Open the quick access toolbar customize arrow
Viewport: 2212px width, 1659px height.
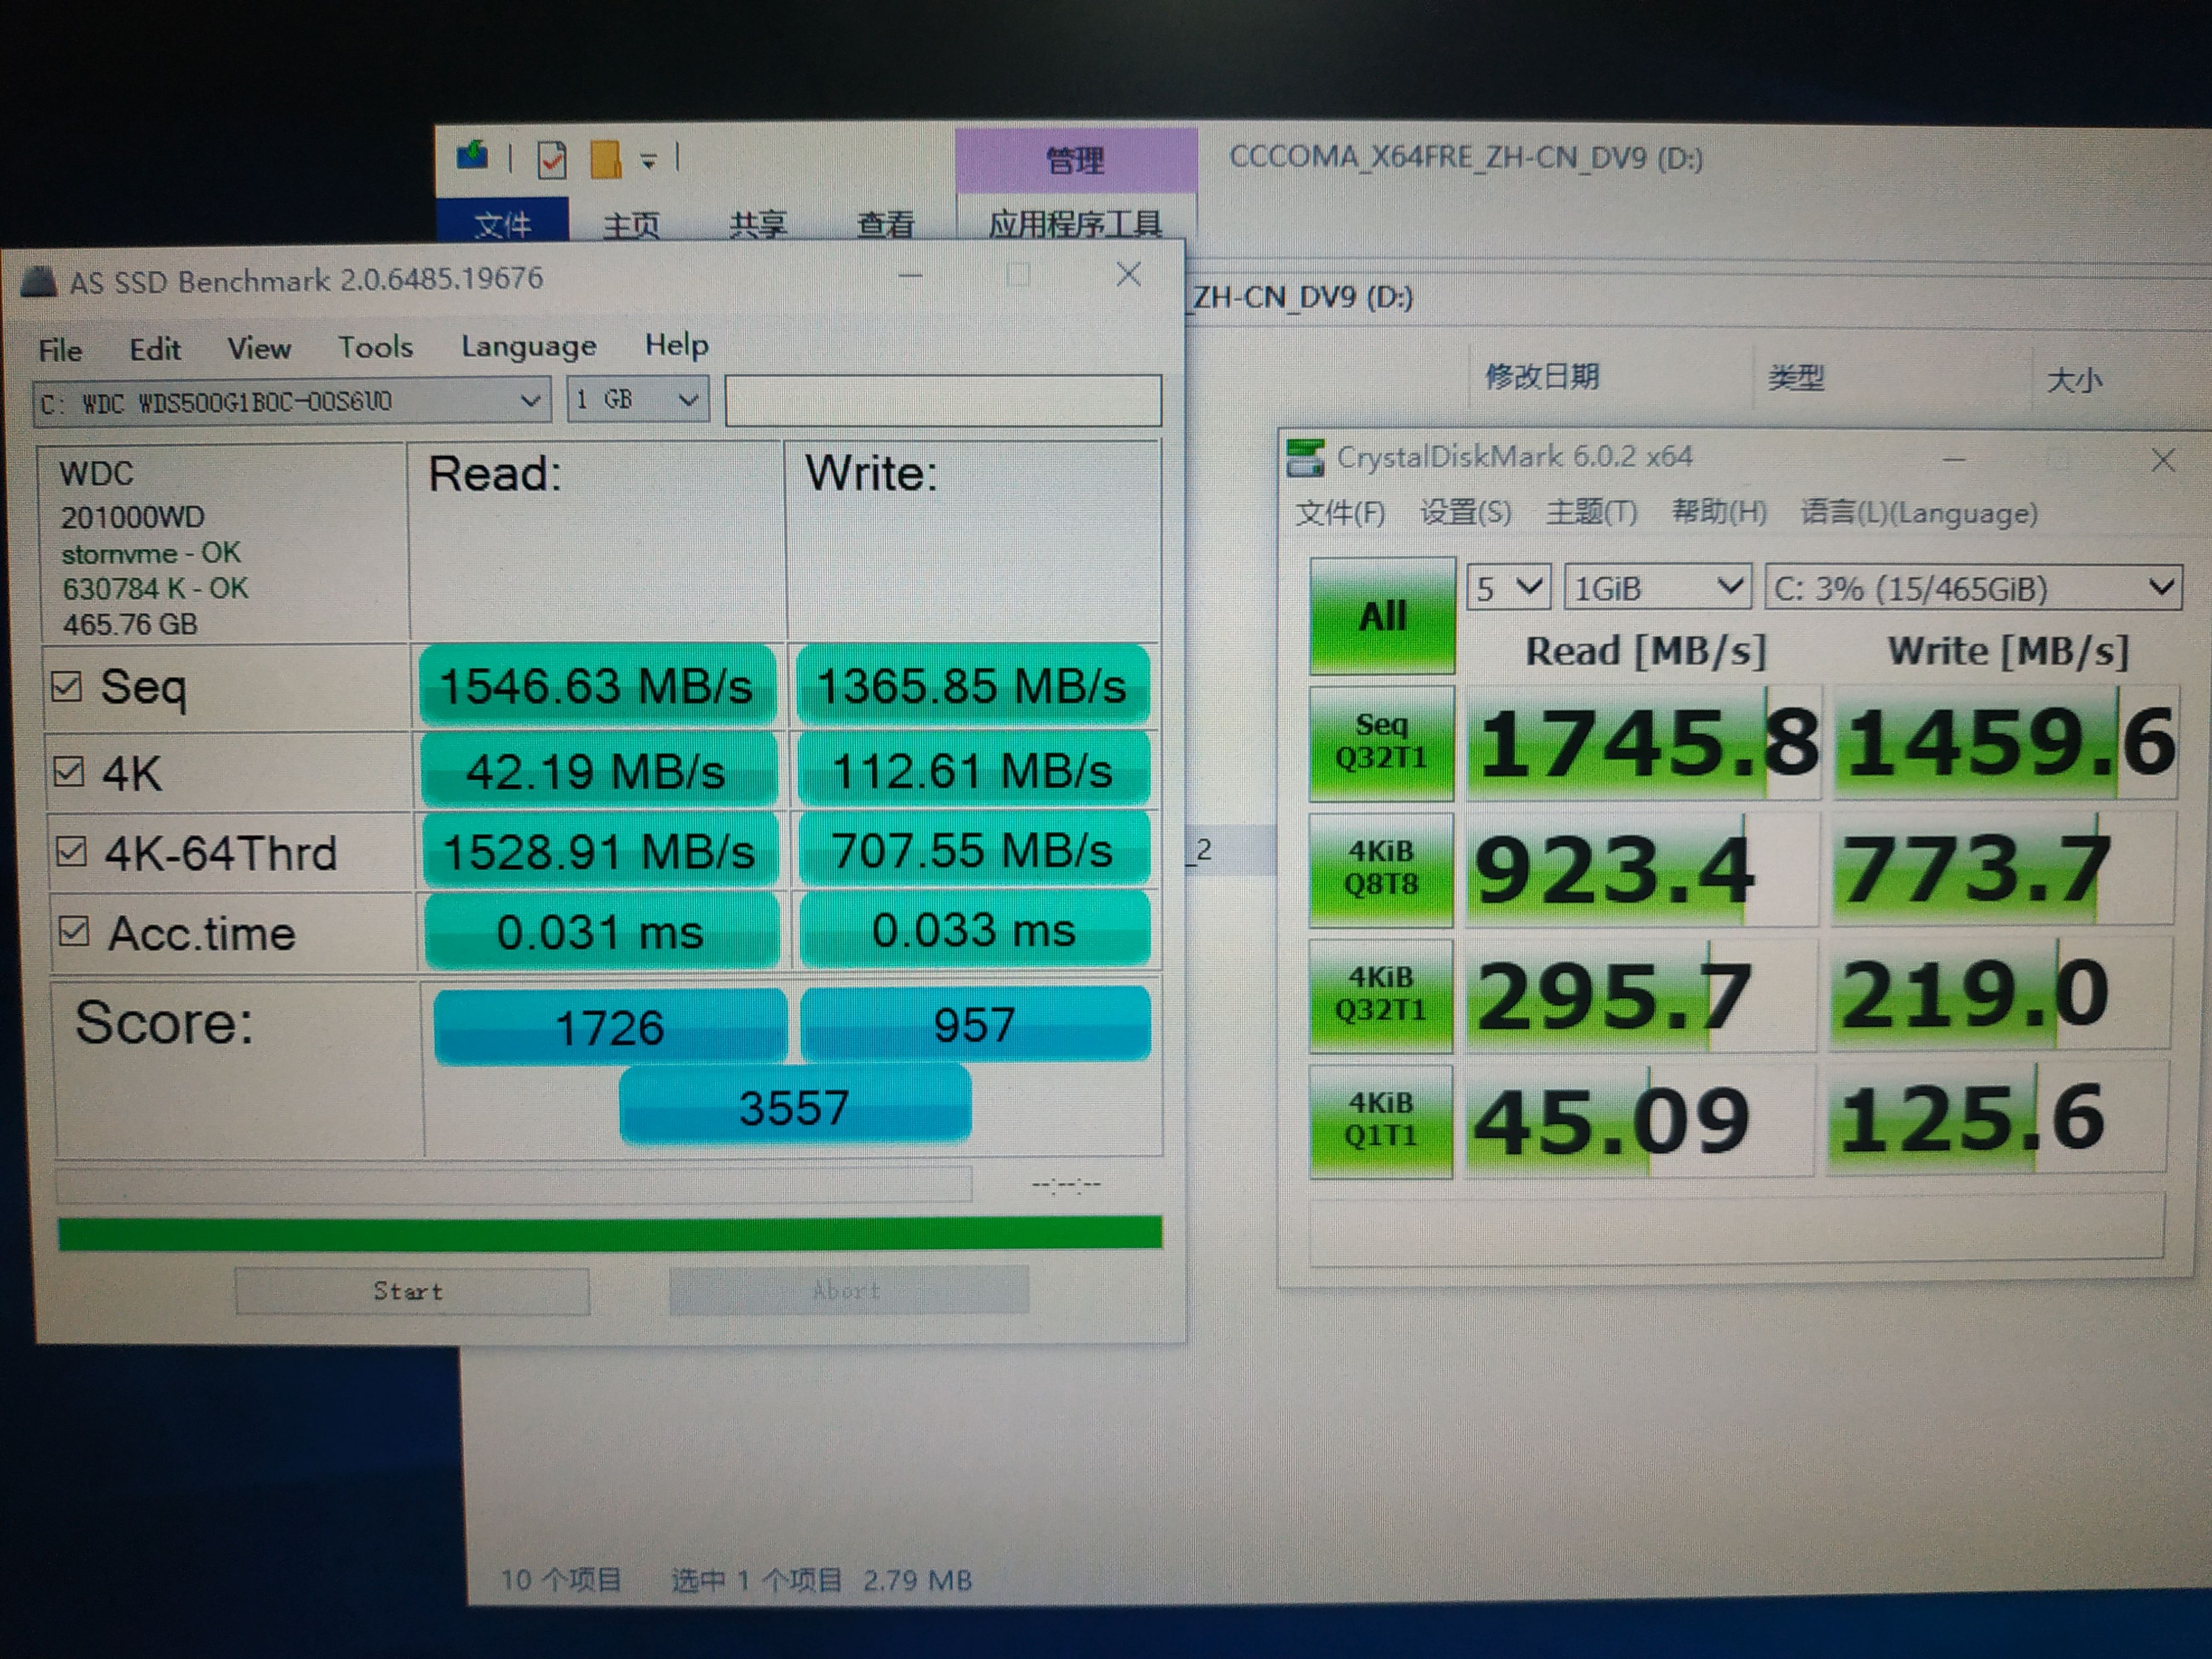coord(649,160)
